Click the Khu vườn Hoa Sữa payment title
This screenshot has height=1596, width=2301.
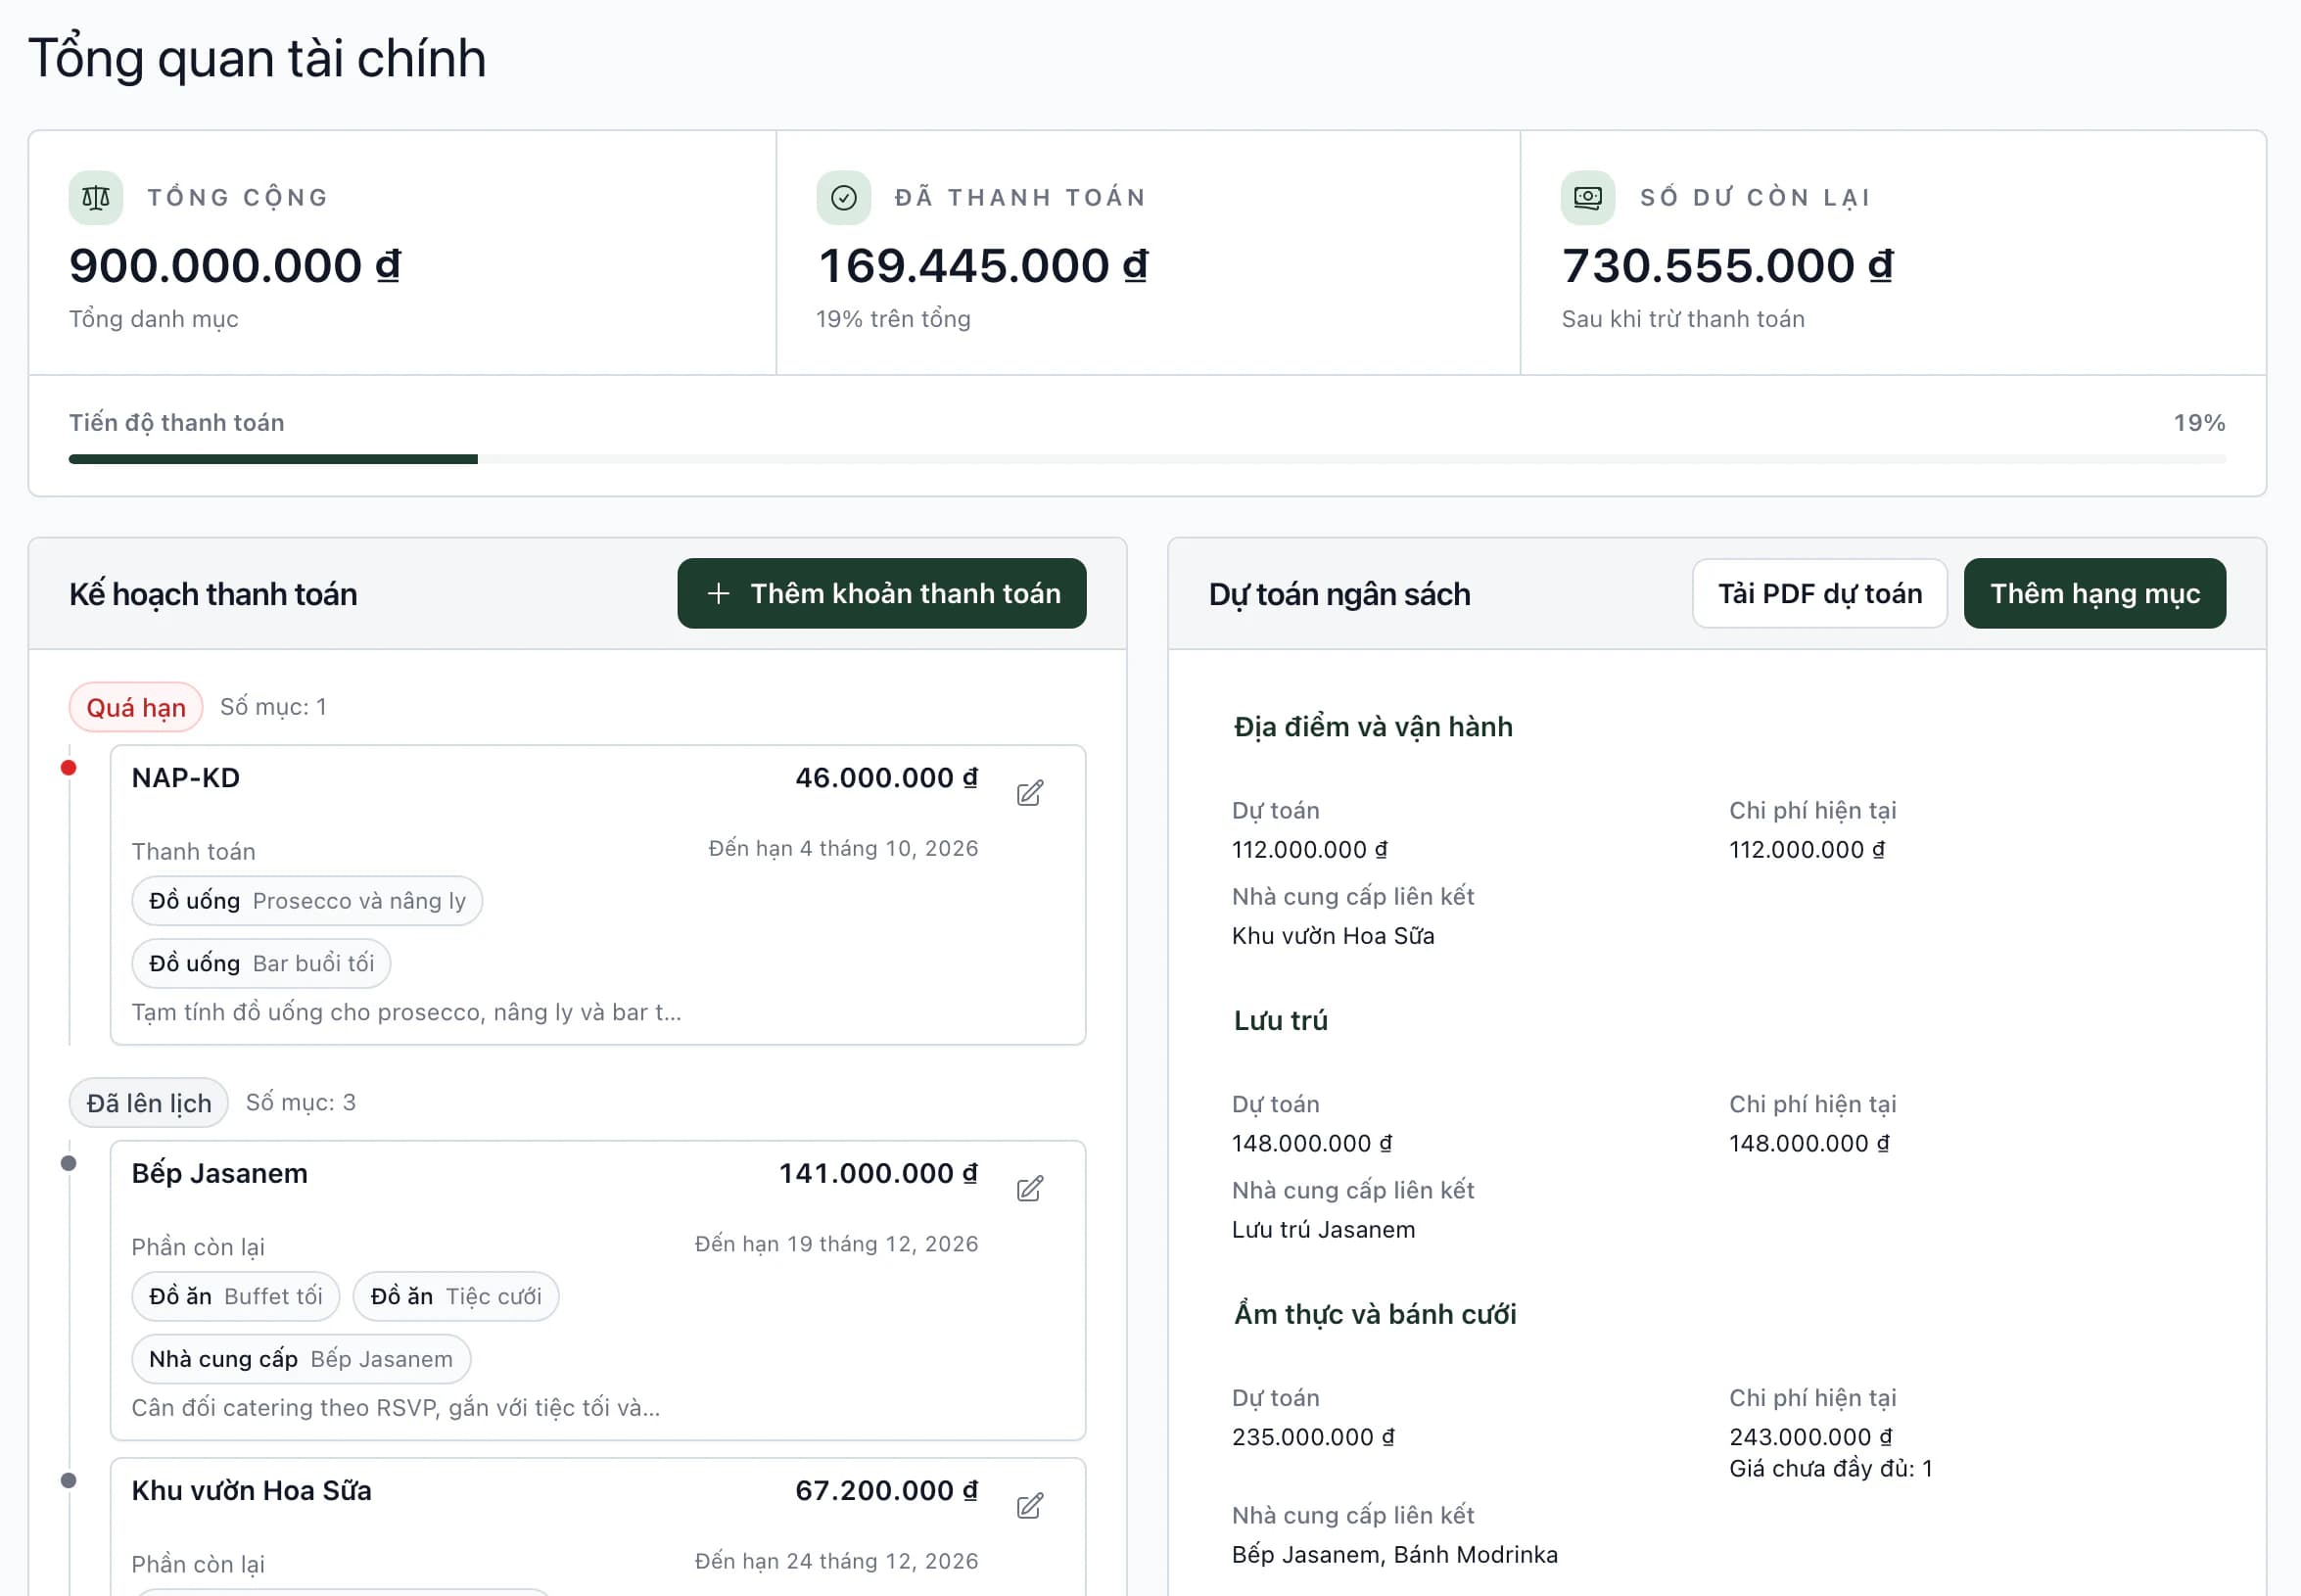click(x=252, y=1490)
